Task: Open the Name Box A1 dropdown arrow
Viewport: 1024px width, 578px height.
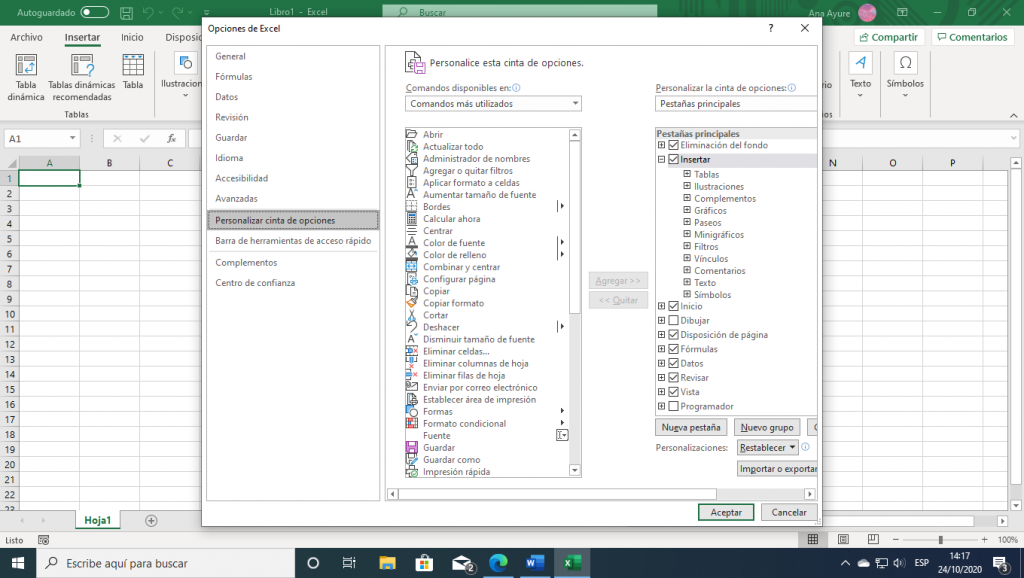Action: point(72,138)
